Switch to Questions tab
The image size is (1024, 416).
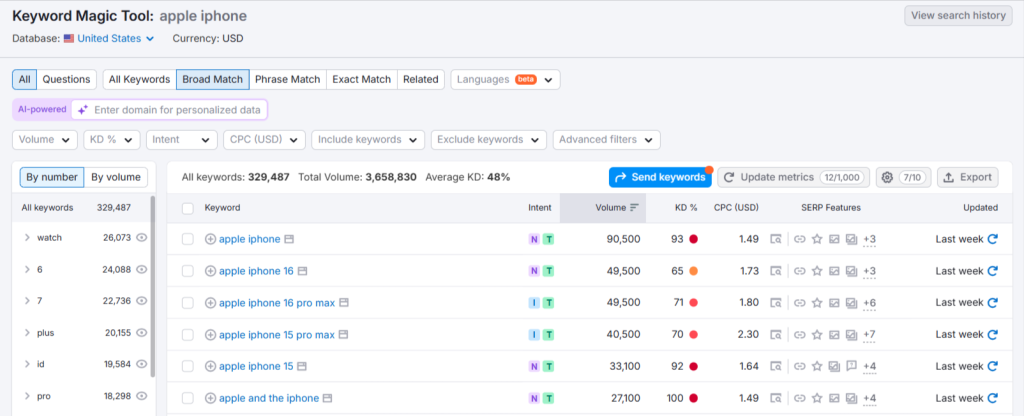tap(67, 80)
